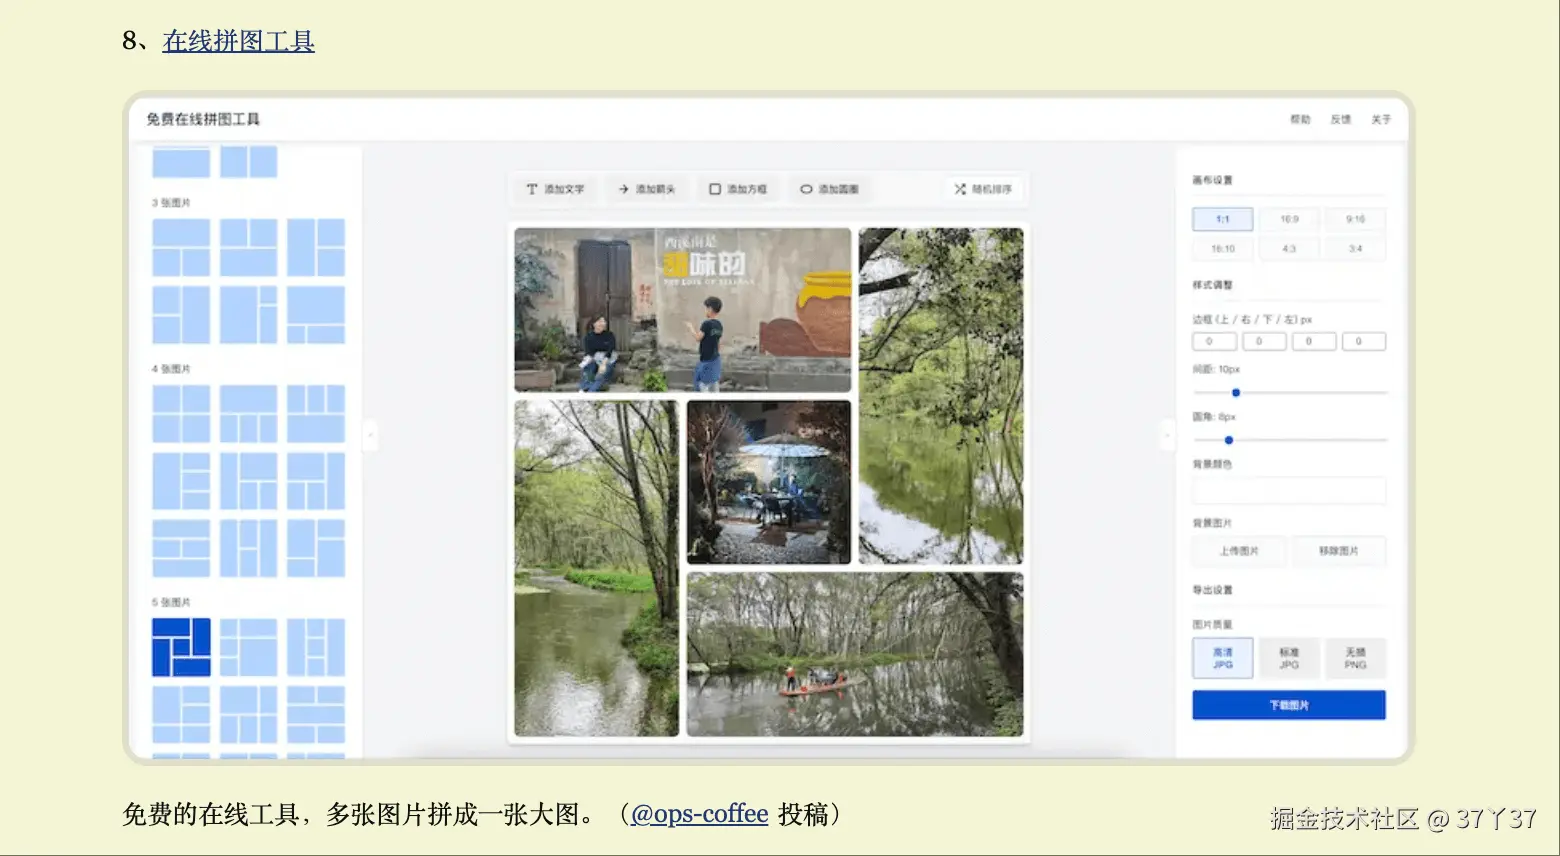1560x856 pixels.
Task: Set canvas ratio to 16:9
Action: point(1289,219)
